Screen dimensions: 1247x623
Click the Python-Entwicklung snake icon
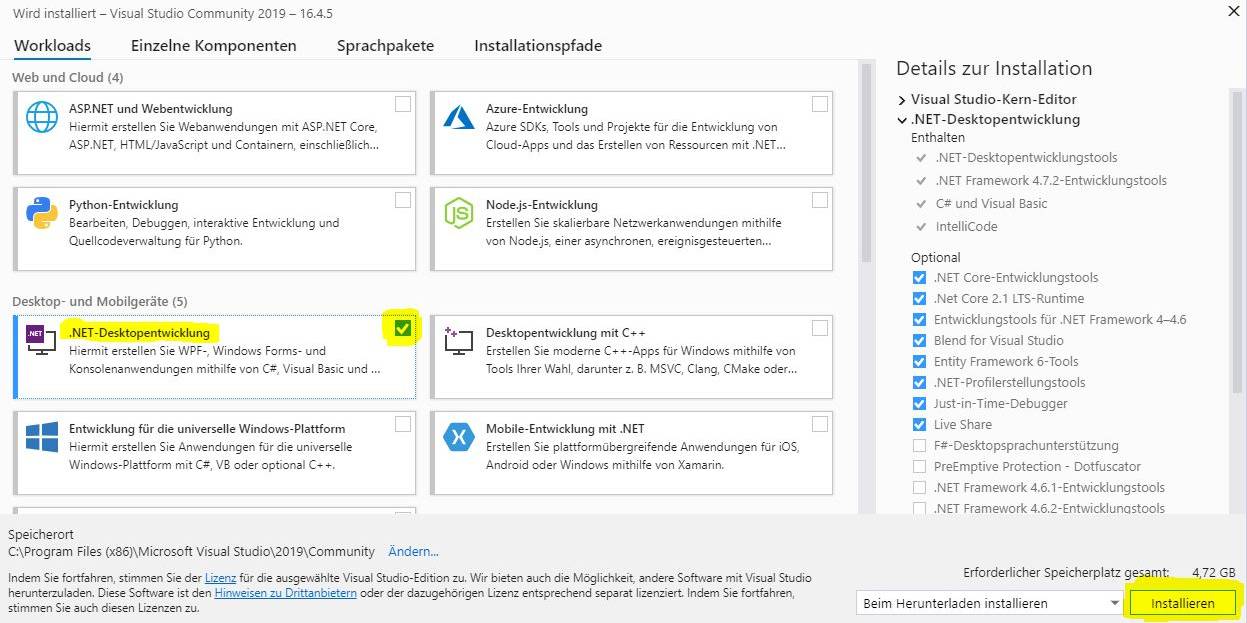tap(42, 213)
